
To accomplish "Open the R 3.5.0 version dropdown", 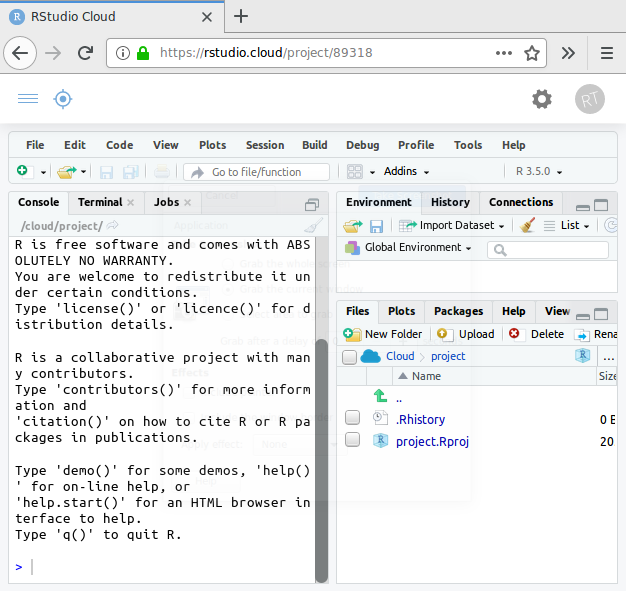I will [x=539, y=171].
